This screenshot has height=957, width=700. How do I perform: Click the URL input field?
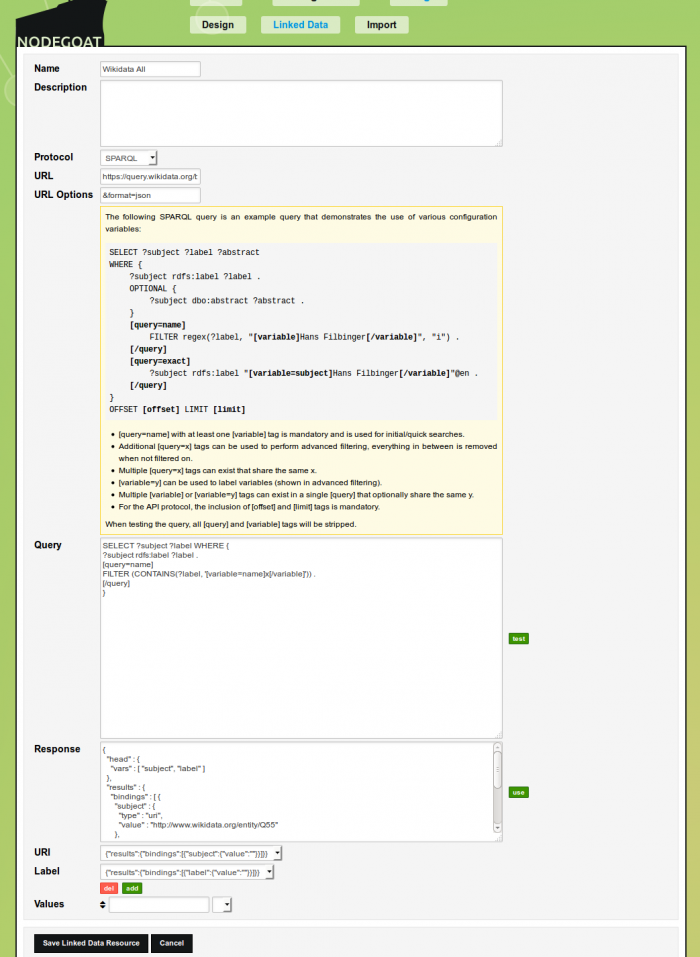coord(150,176)
